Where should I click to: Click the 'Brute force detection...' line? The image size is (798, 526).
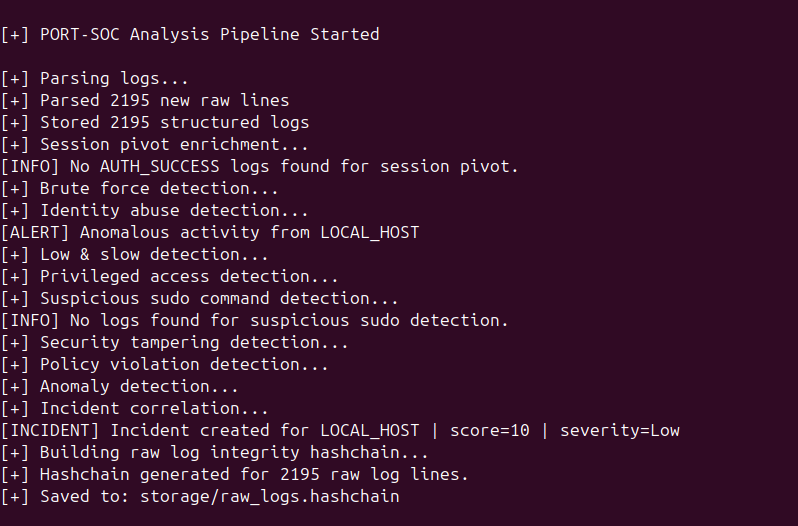(x=140, y=188)
